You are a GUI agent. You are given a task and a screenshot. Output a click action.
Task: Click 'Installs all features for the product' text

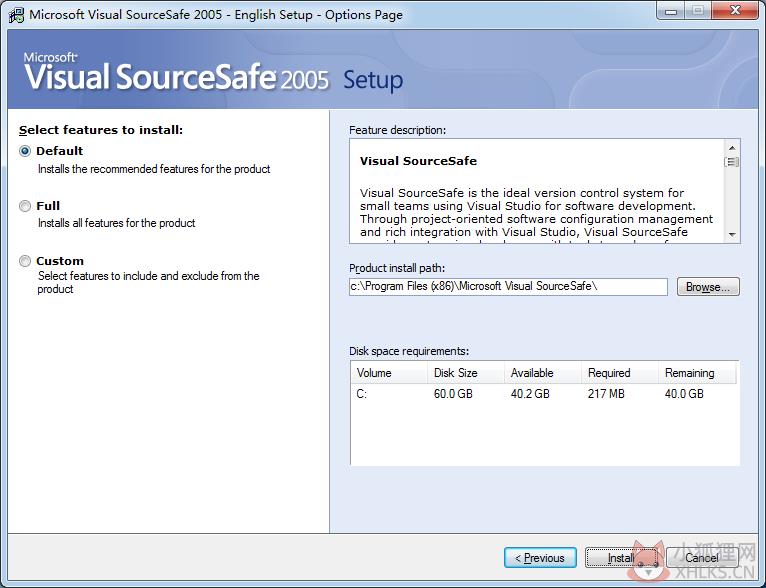point(116,223)
